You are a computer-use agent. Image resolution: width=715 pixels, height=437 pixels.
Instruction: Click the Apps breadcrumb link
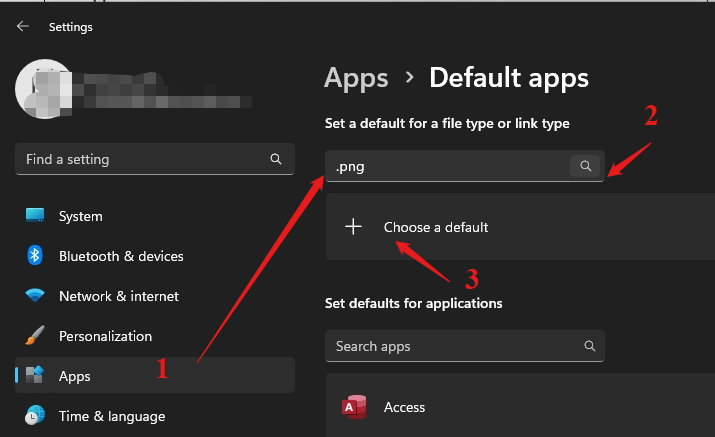tap(356, 78)
